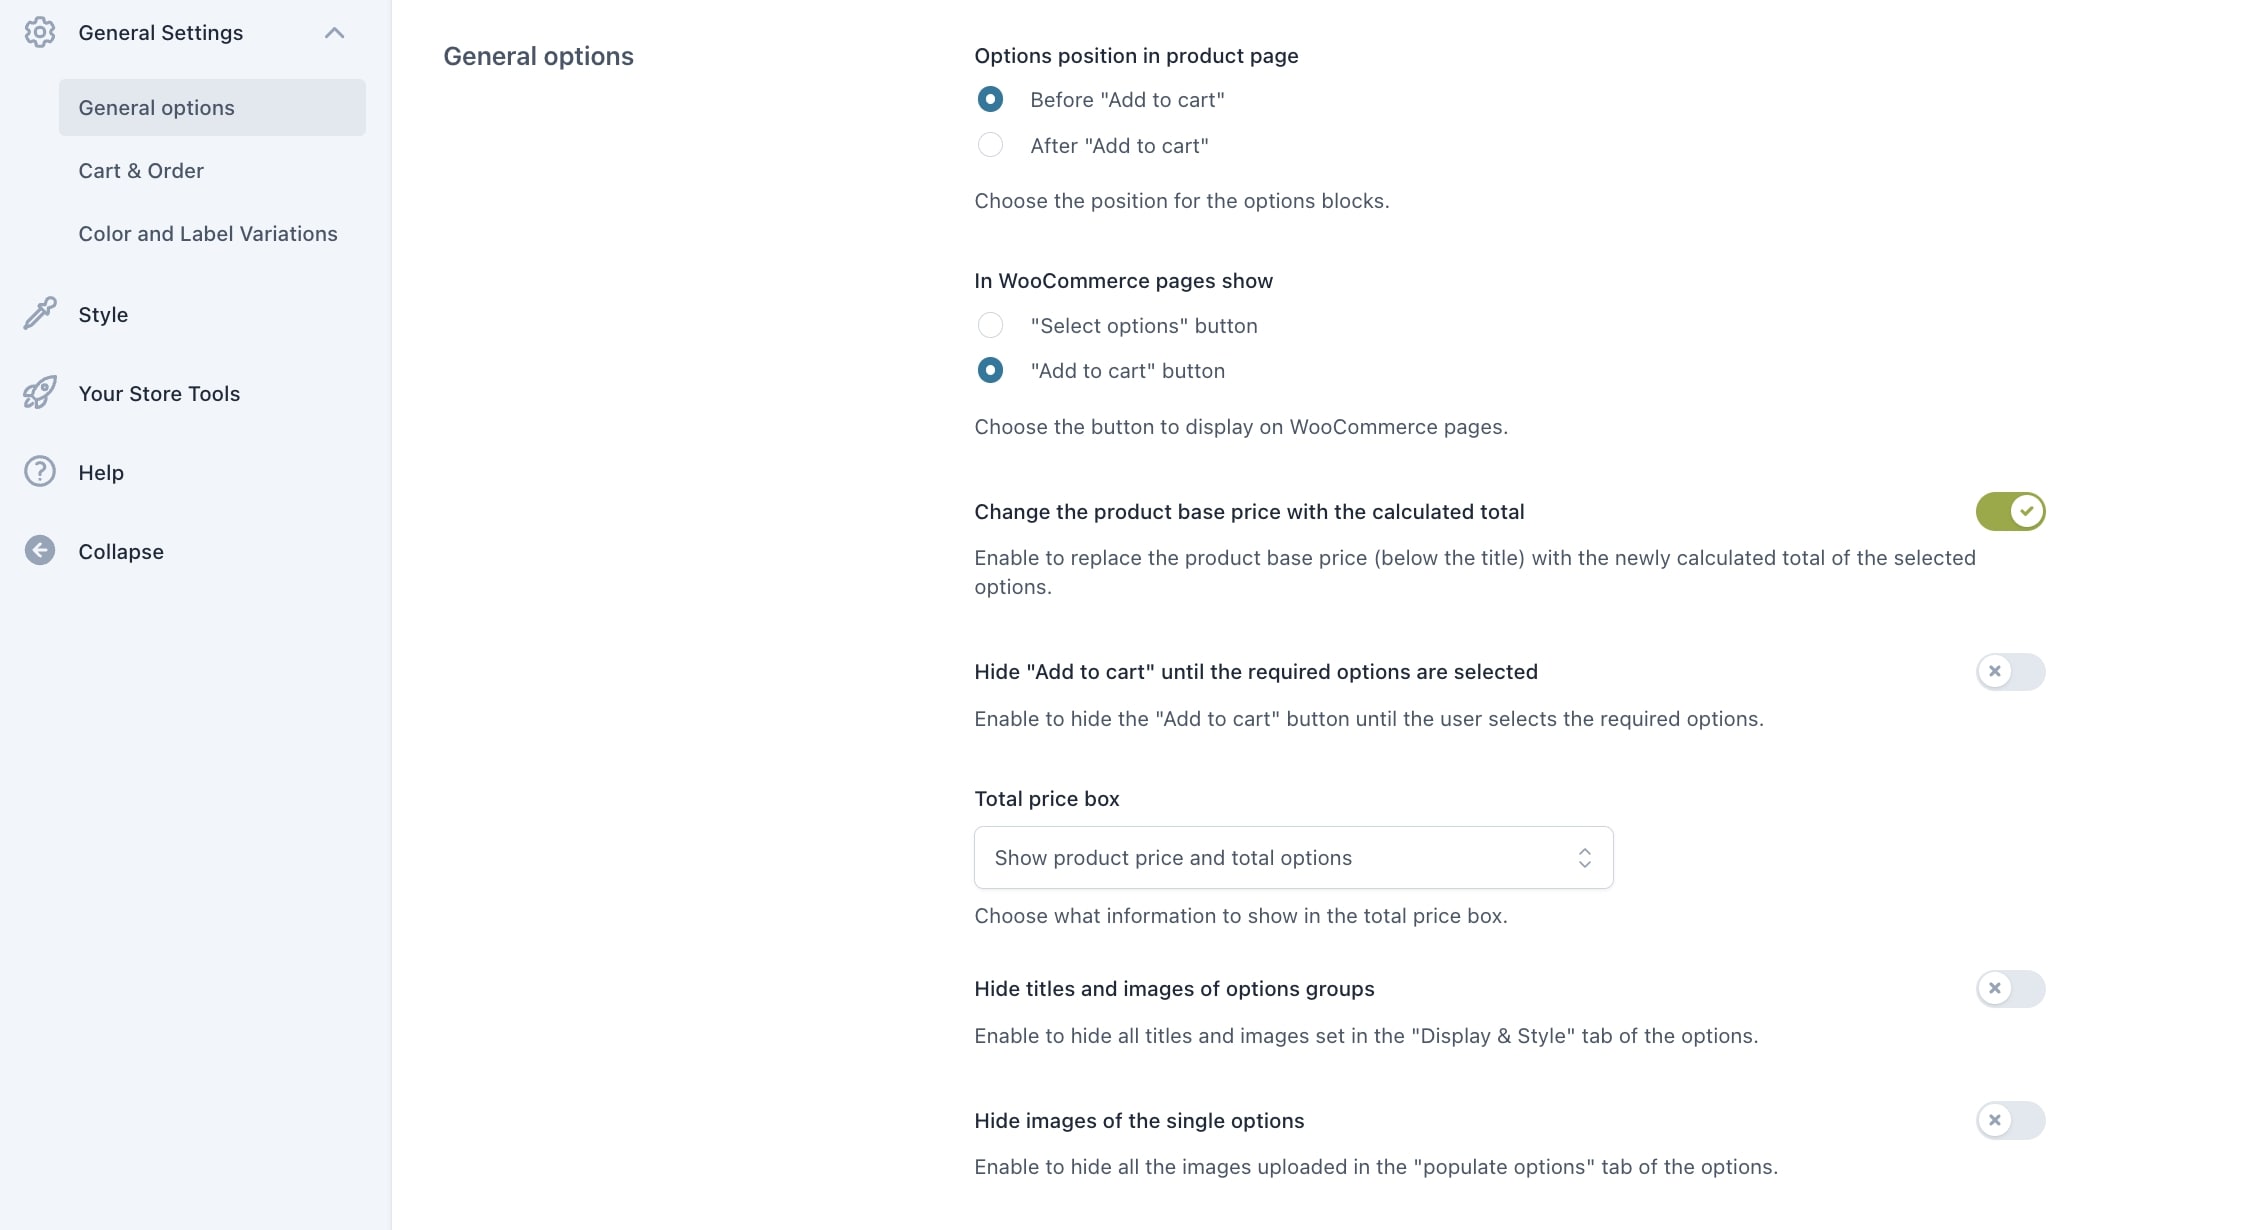Click the General Settings gear icon

click(40, 33)
